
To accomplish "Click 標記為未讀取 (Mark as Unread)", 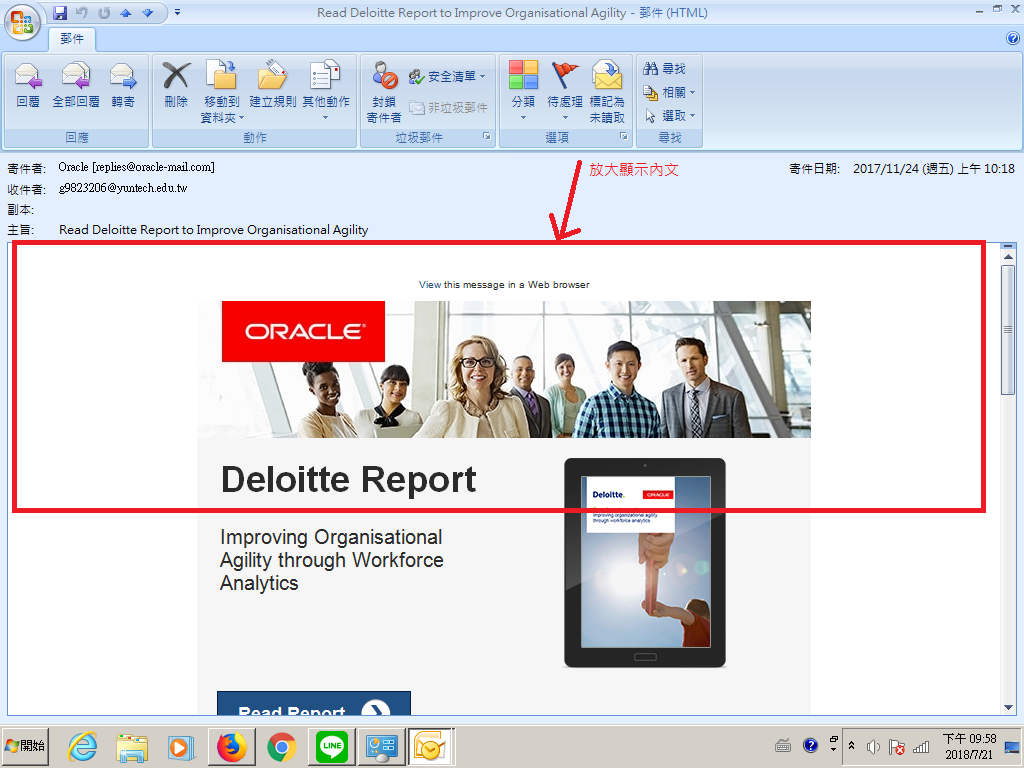I will point(607,92).
